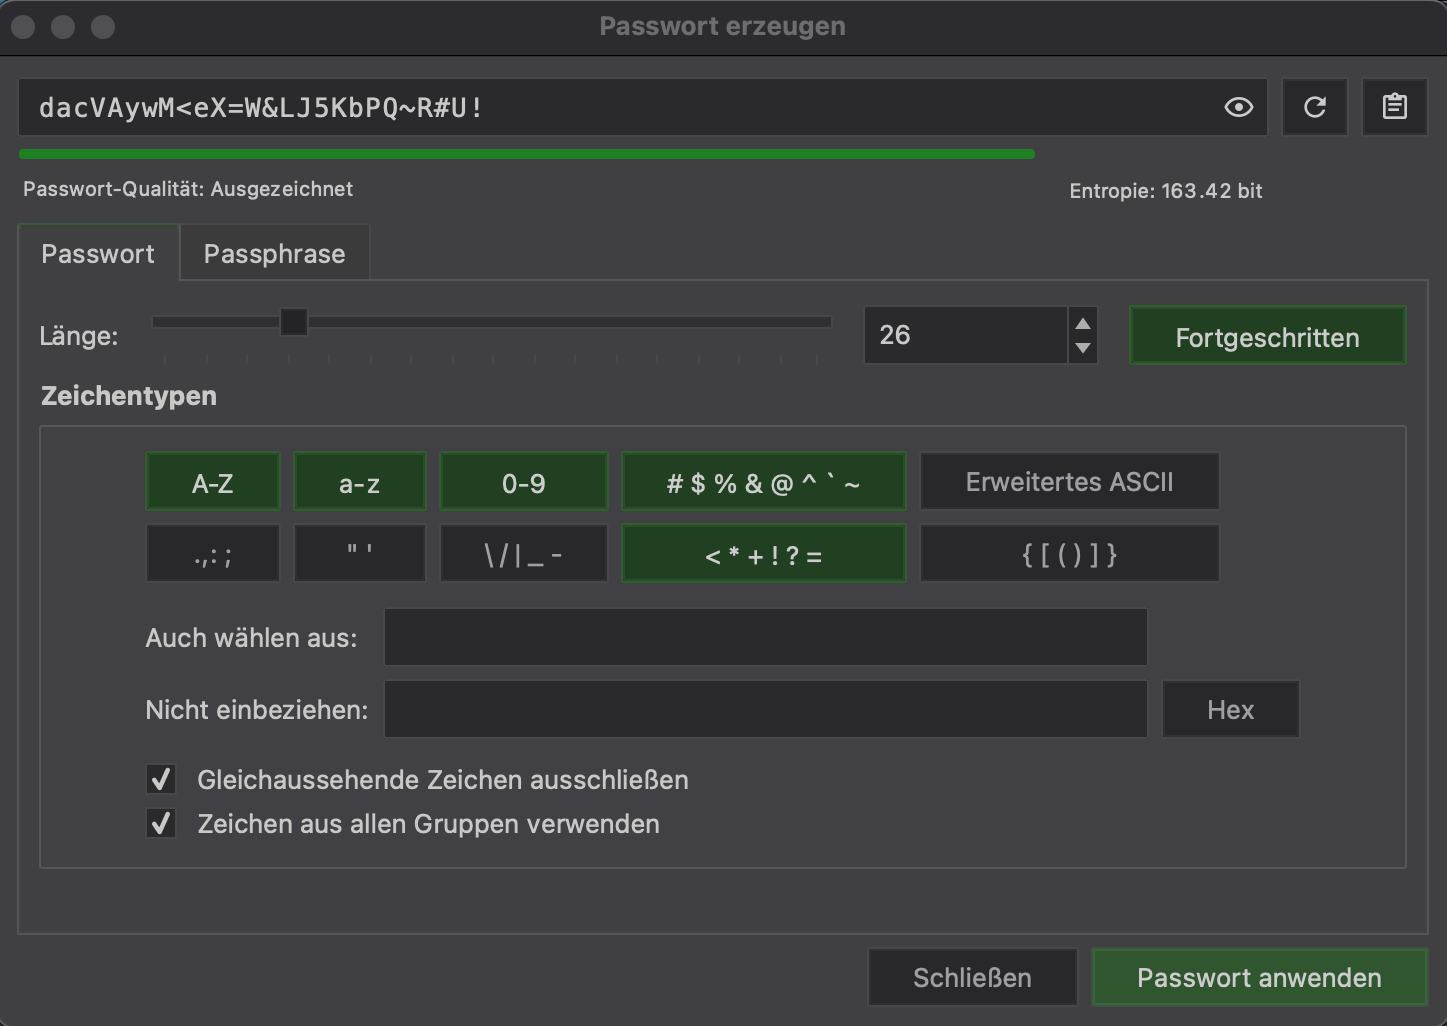Select the Passwort tab
1447x1026 pixels.
pos(98,253)
